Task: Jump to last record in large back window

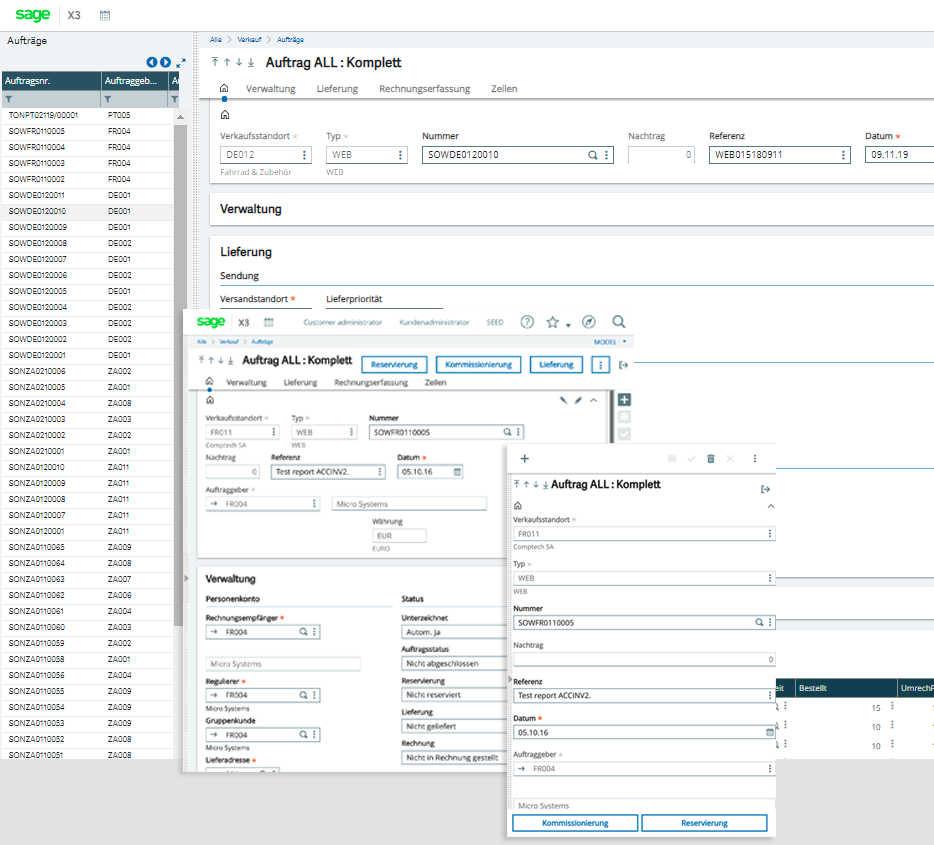Action: click(x=251, y=62)
